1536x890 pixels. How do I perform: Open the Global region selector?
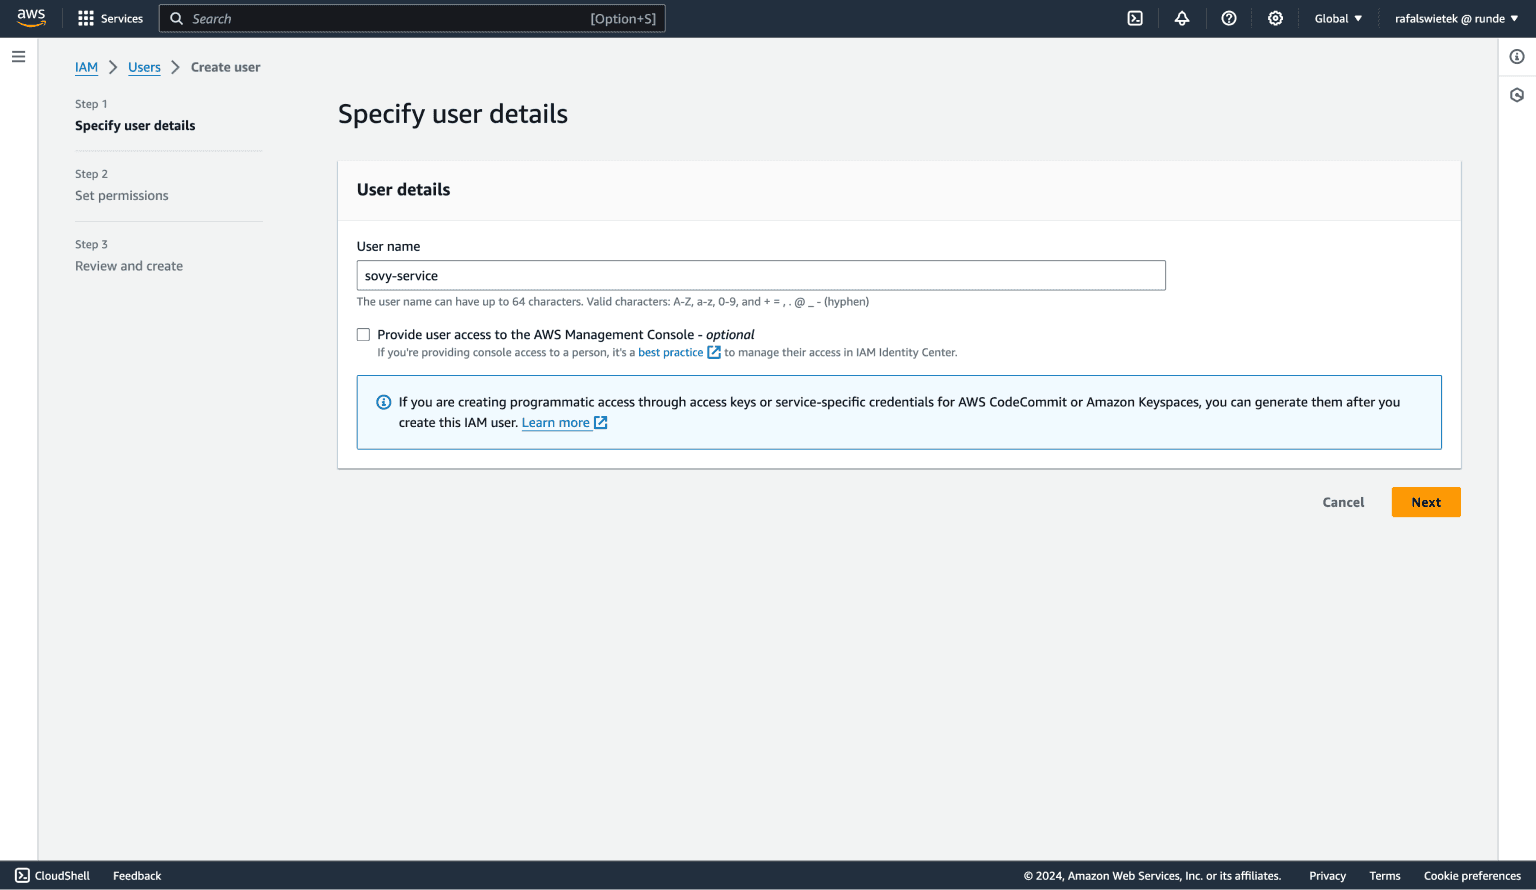(x=1337, y=18)
